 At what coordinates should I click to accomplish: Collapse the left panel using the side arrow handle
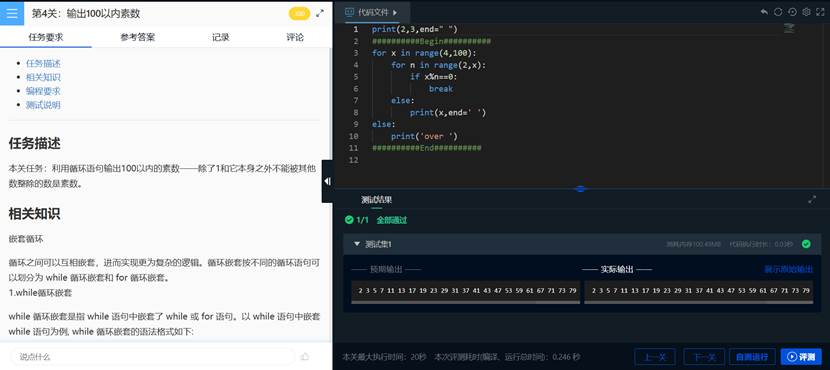click(x=327, y=182)
